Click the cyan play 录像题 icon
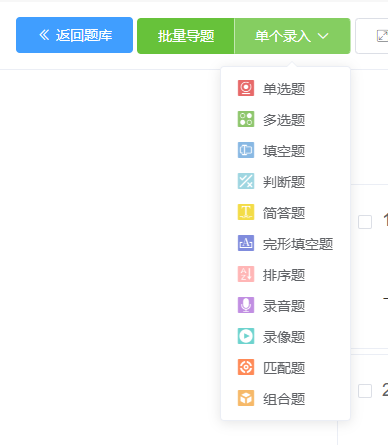 click(246, 336)
